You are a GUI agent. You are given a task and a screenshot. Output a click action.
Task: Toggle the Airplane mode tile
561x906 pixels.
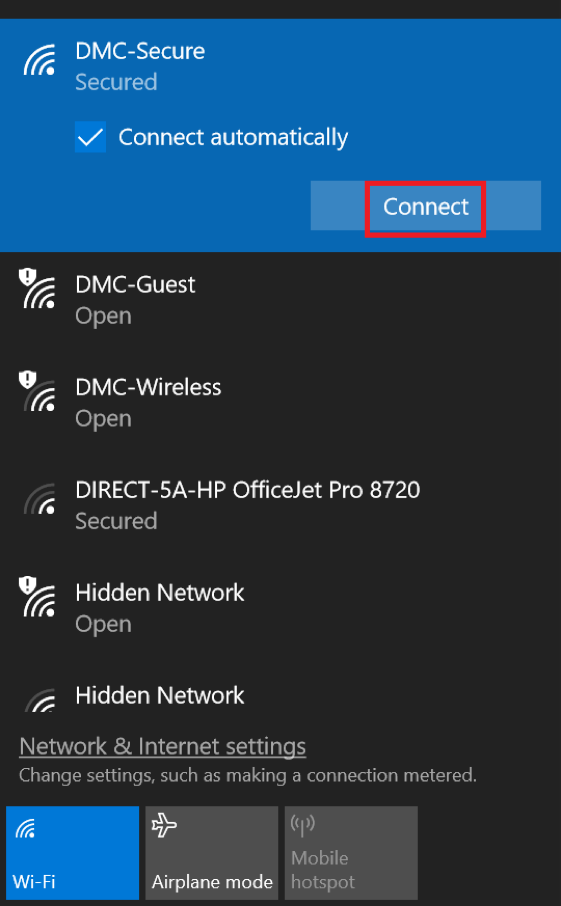211,853
